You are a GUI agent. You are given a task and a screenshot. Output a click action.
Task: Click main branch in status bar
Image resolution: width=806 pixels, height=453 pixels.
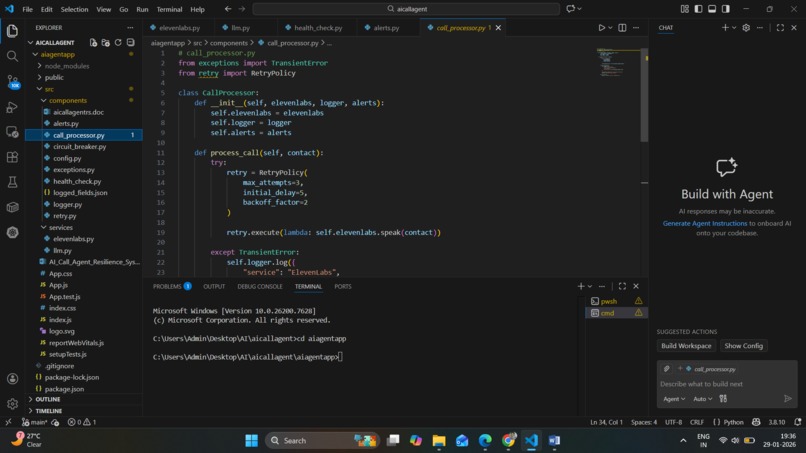click(x=35, y=422)
